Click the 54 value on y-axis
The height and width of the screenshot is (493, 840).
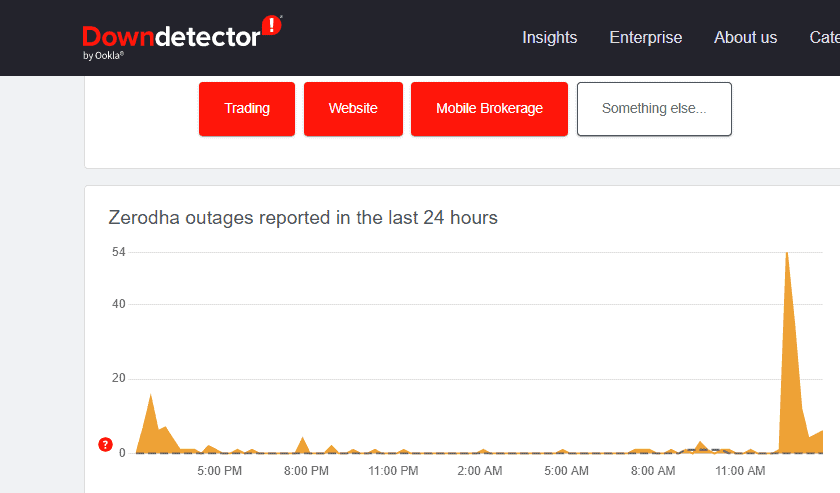118,252
